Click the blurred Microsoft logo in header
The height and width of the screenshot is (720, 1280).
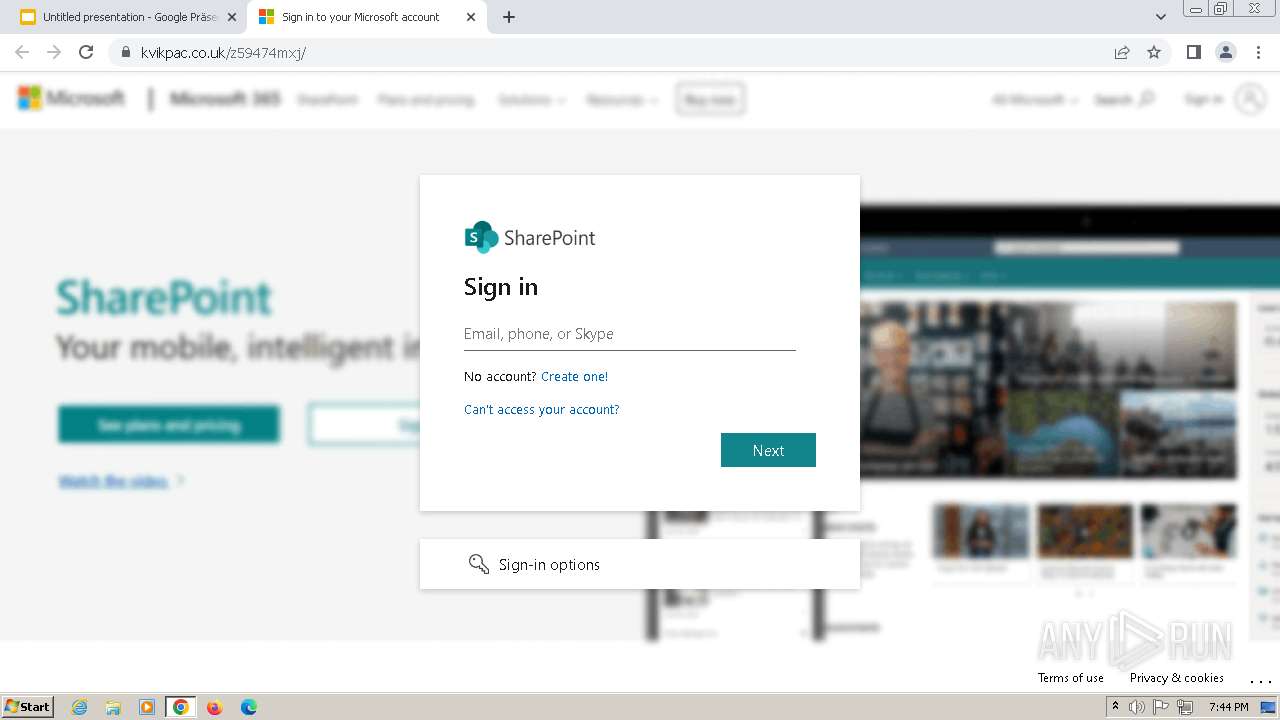[x=71, y=98]
